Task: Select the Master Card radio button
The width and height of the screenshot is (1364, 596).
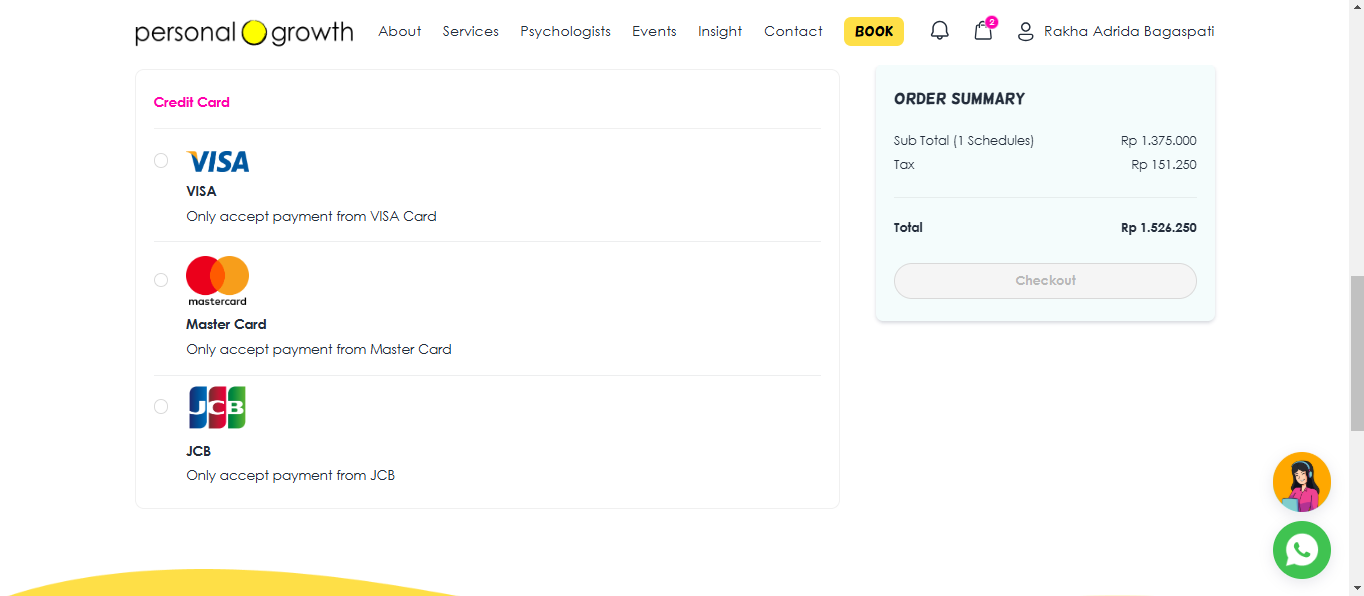Action: pyautogui.click(x=161, y=280)
